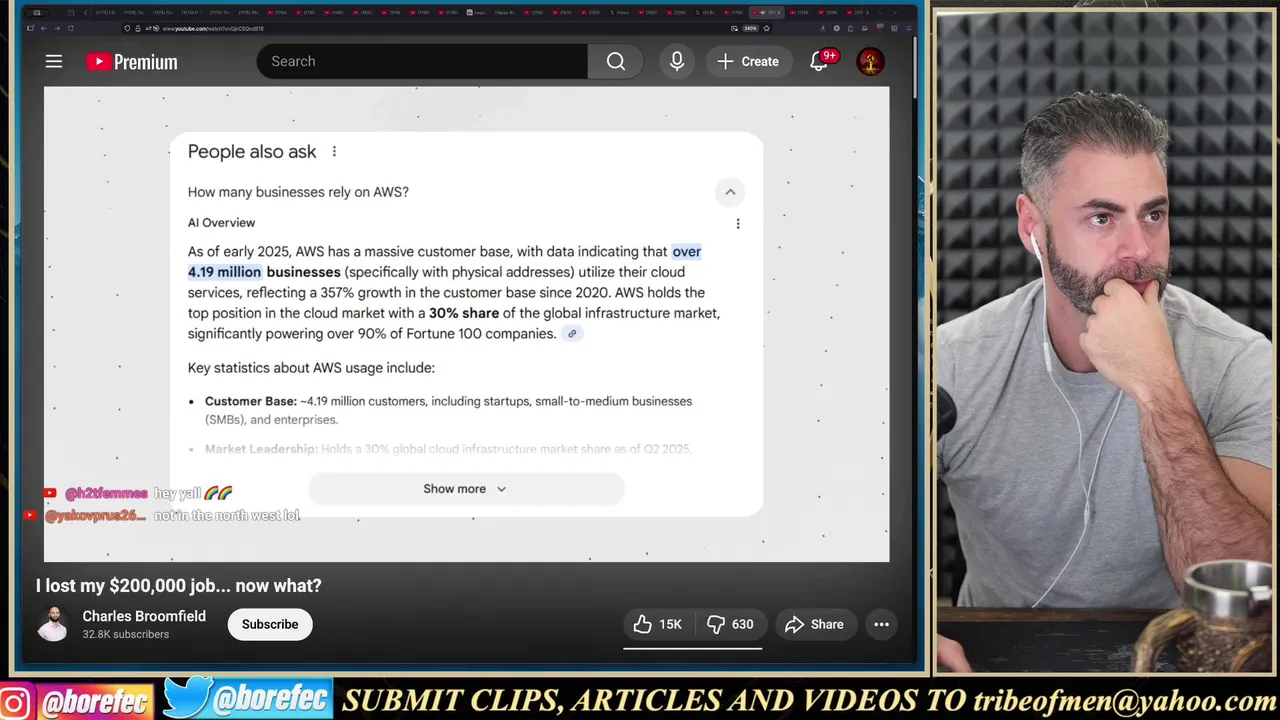The width and height of the screenshot is (1280, 720).
Task: Click the '32.8K subscribers' text
Action: click(126, 635)
